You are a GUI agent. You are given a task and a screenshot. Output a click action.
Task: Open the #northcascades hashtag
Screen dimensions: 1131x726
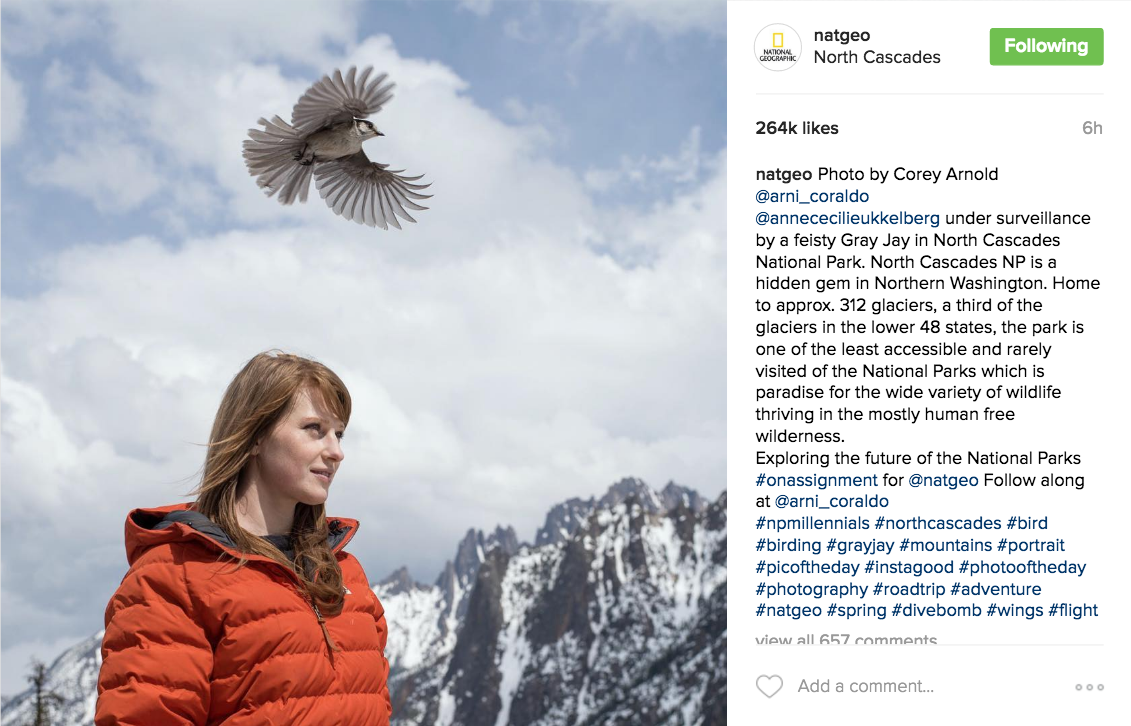coord(938,523)
